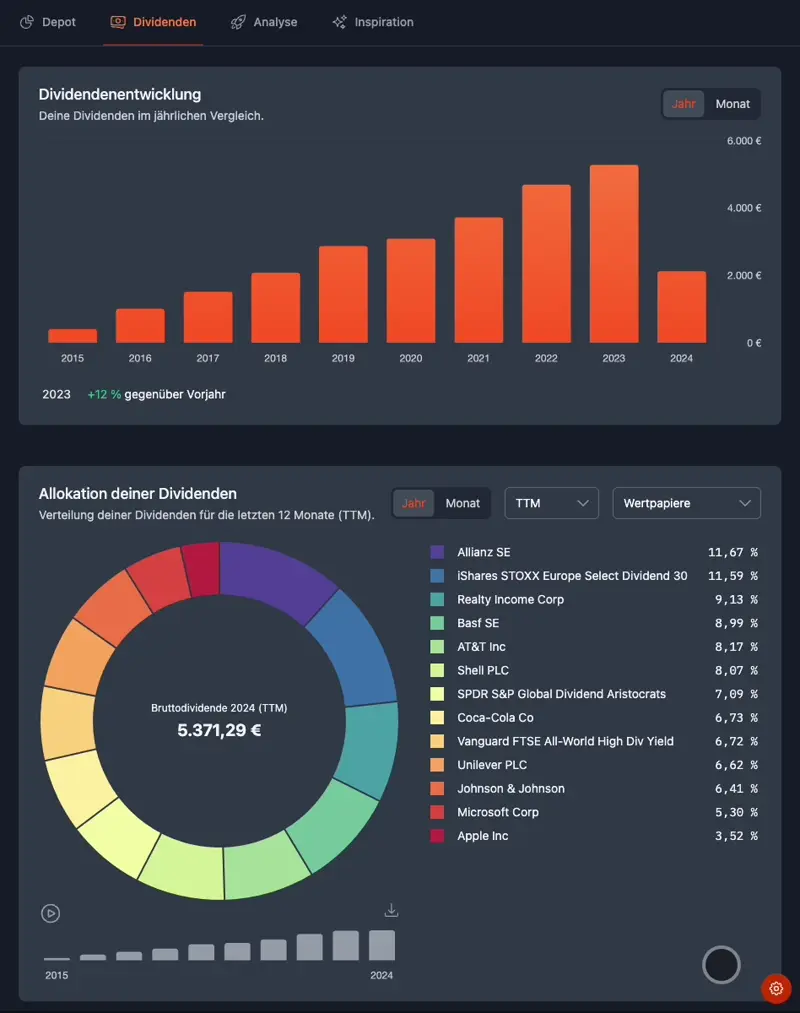Select Allianz SE in the legend
800x1013 pixels.
pyautogui.click(x=484, y=552)
